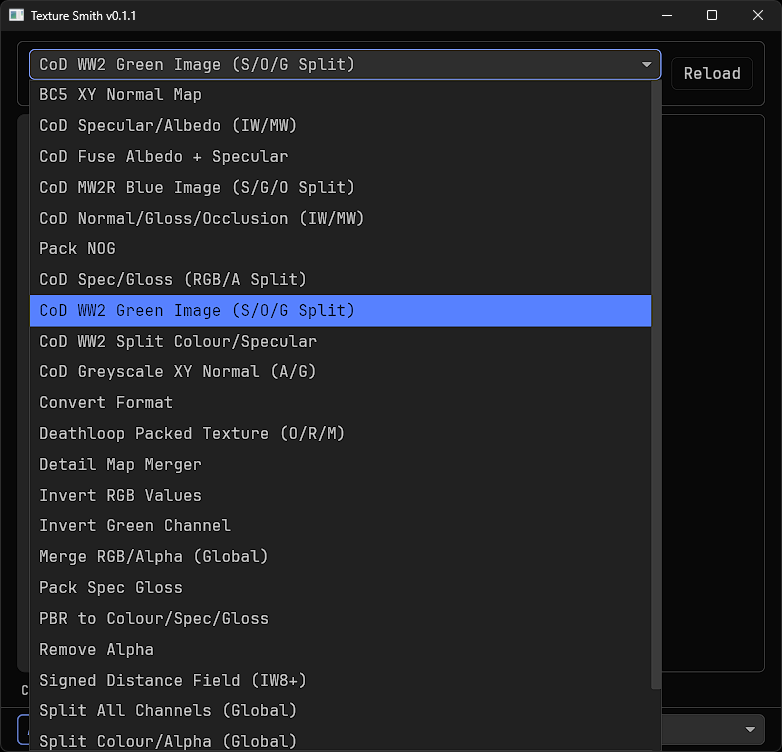The height and width of the screenshot is (752, 782).
Task: Click the Reload button
Action: (x=712, y=74)
